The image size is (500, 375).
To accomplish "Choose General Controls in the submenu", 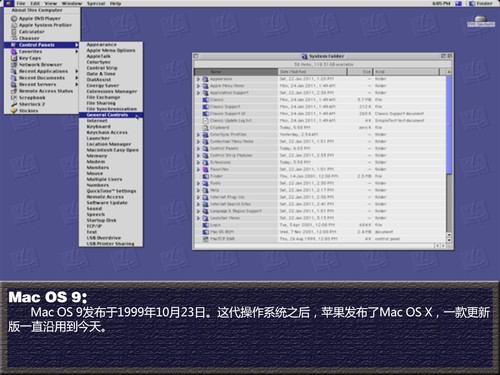I will coord(111,115).
